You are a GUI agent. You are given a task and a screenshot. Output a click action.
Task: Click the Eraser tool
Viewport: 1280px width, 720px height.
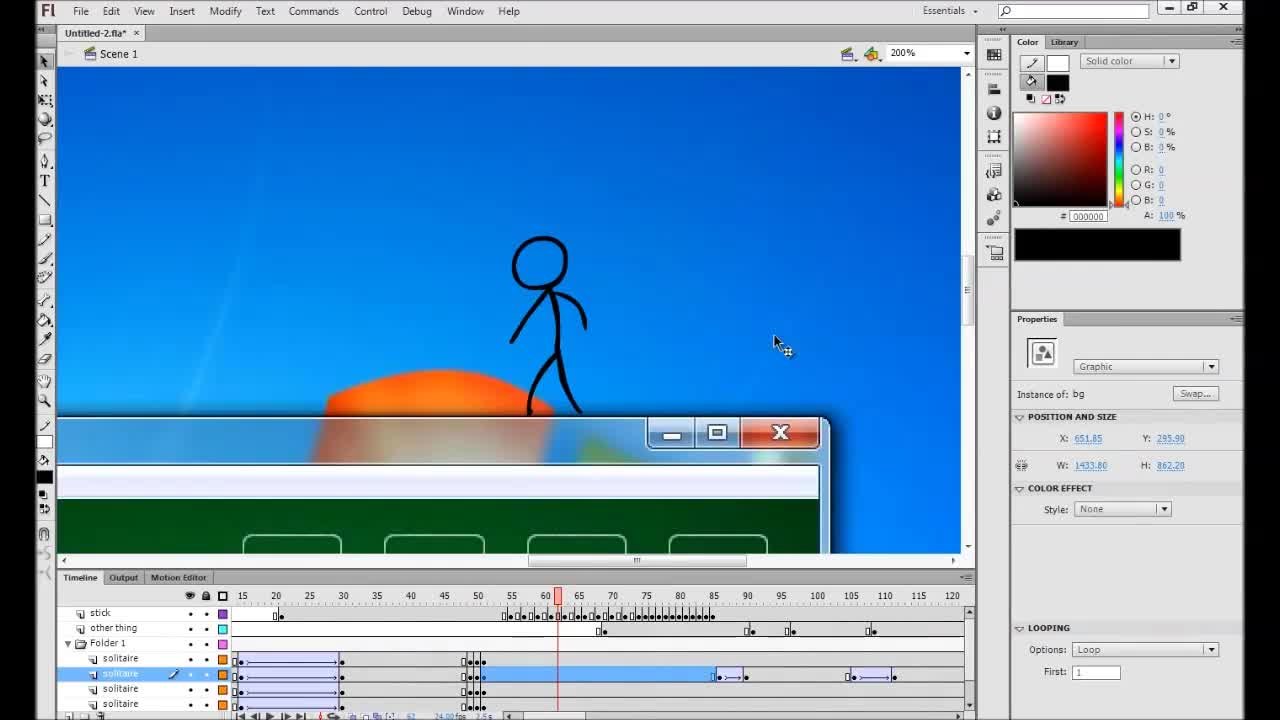(45, 359)
